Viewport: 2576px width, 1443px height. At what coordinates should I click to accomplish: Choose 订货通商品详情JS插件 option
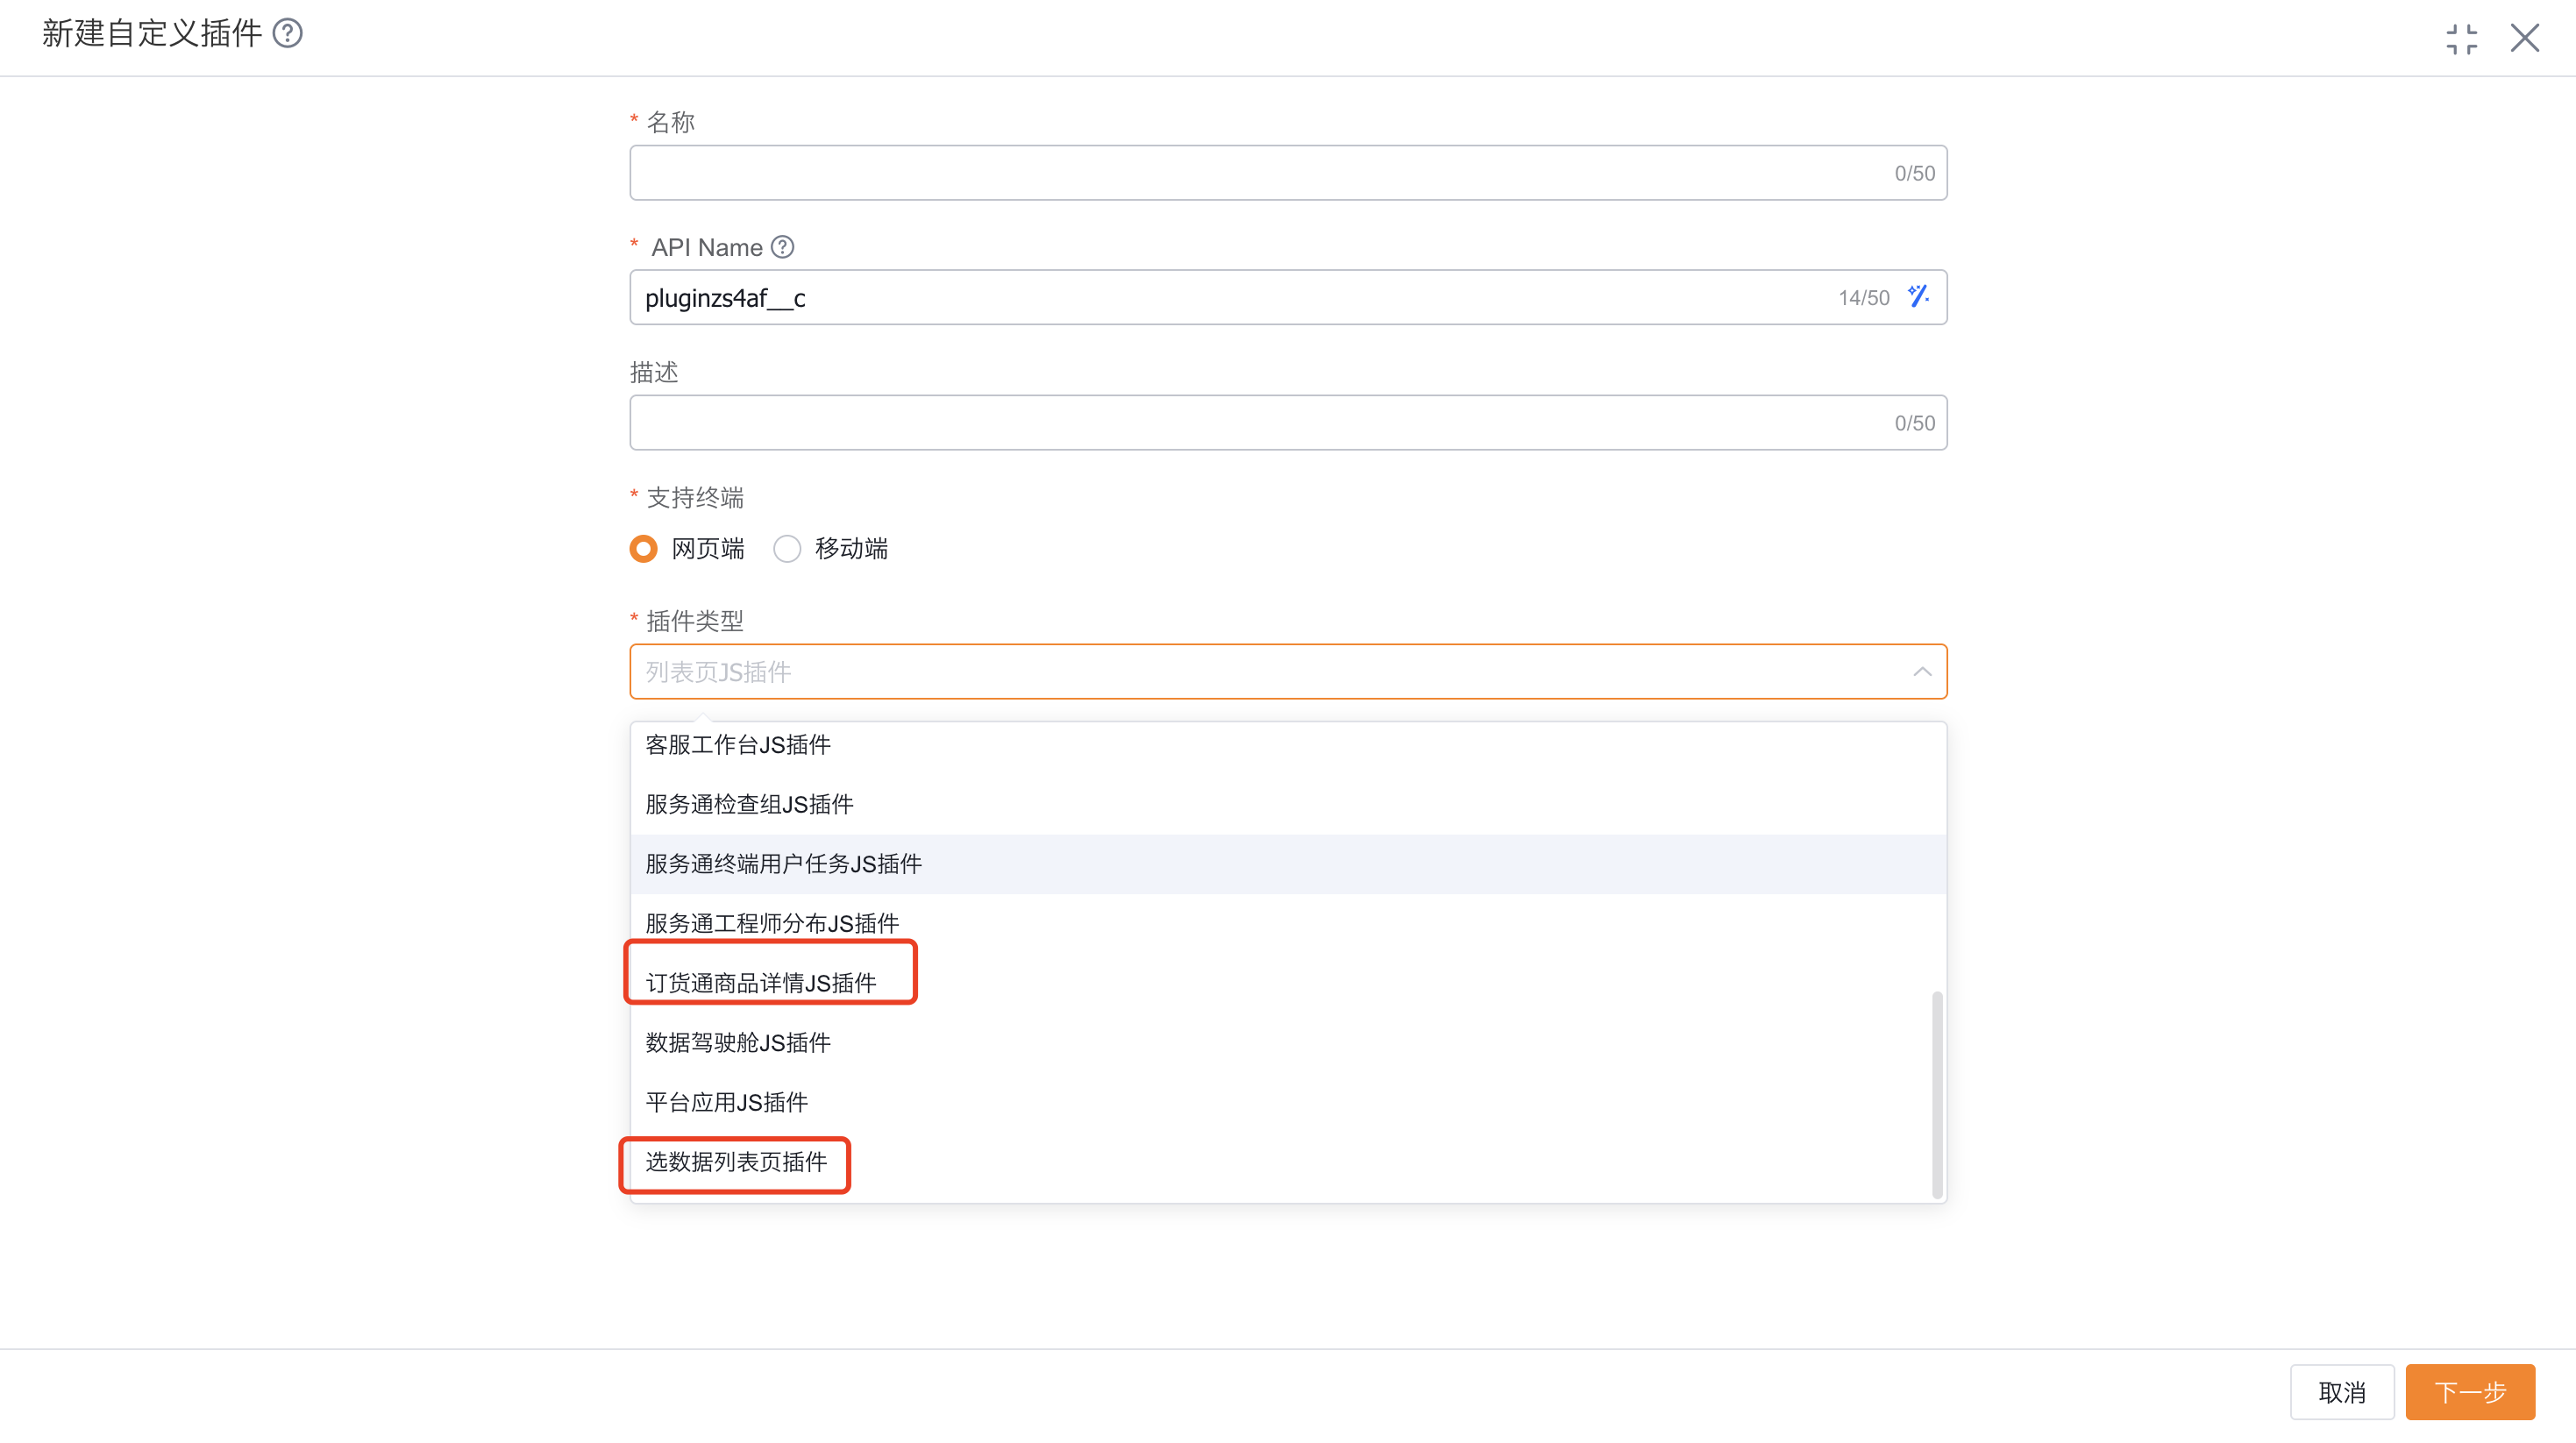[1288, 984]
